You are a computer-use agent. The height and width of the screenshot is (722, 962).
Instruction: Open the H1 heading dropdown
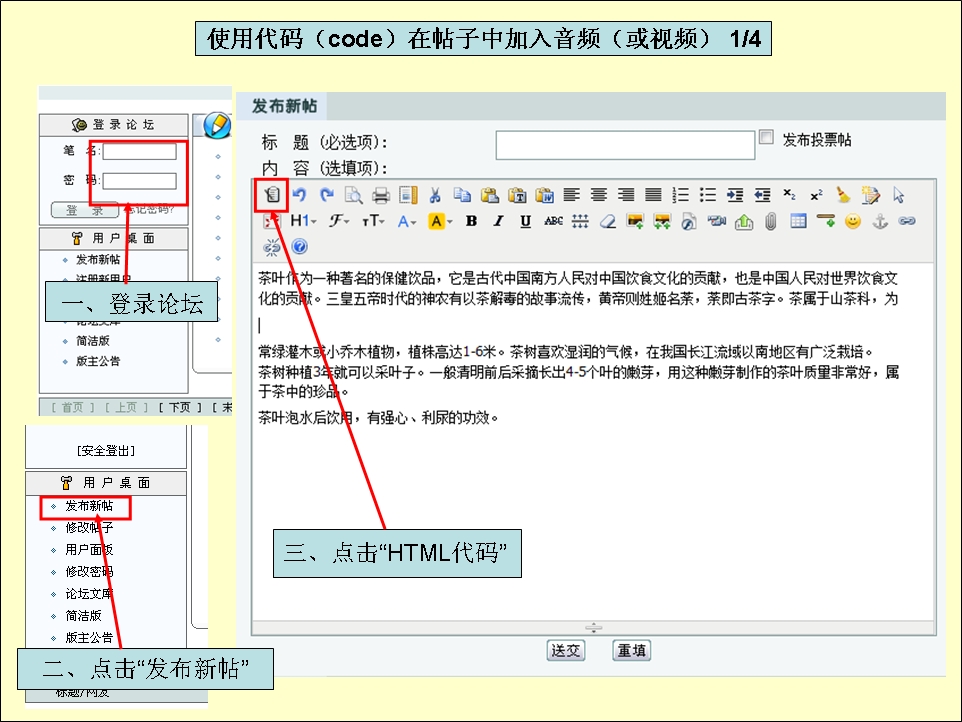[x=303, y=221]
